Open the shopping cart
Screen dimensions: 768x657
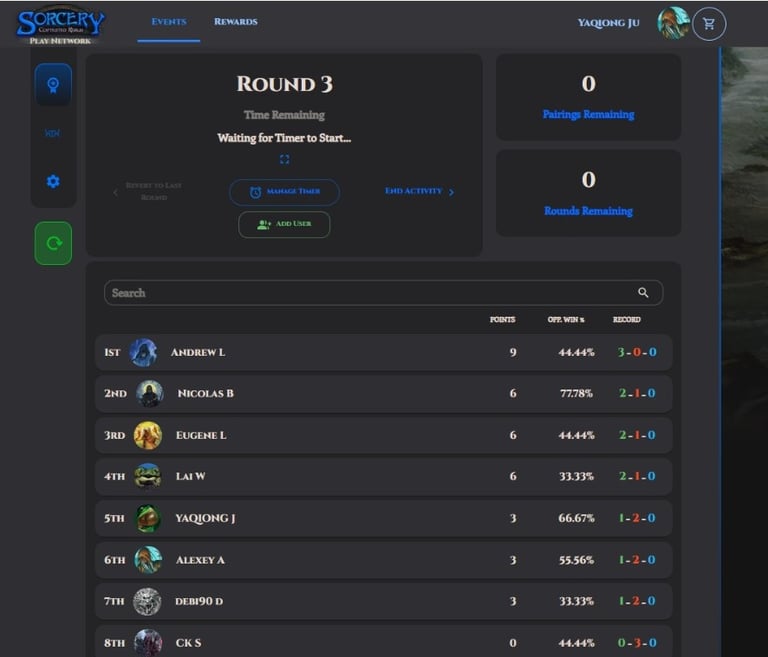pos(709,24)
